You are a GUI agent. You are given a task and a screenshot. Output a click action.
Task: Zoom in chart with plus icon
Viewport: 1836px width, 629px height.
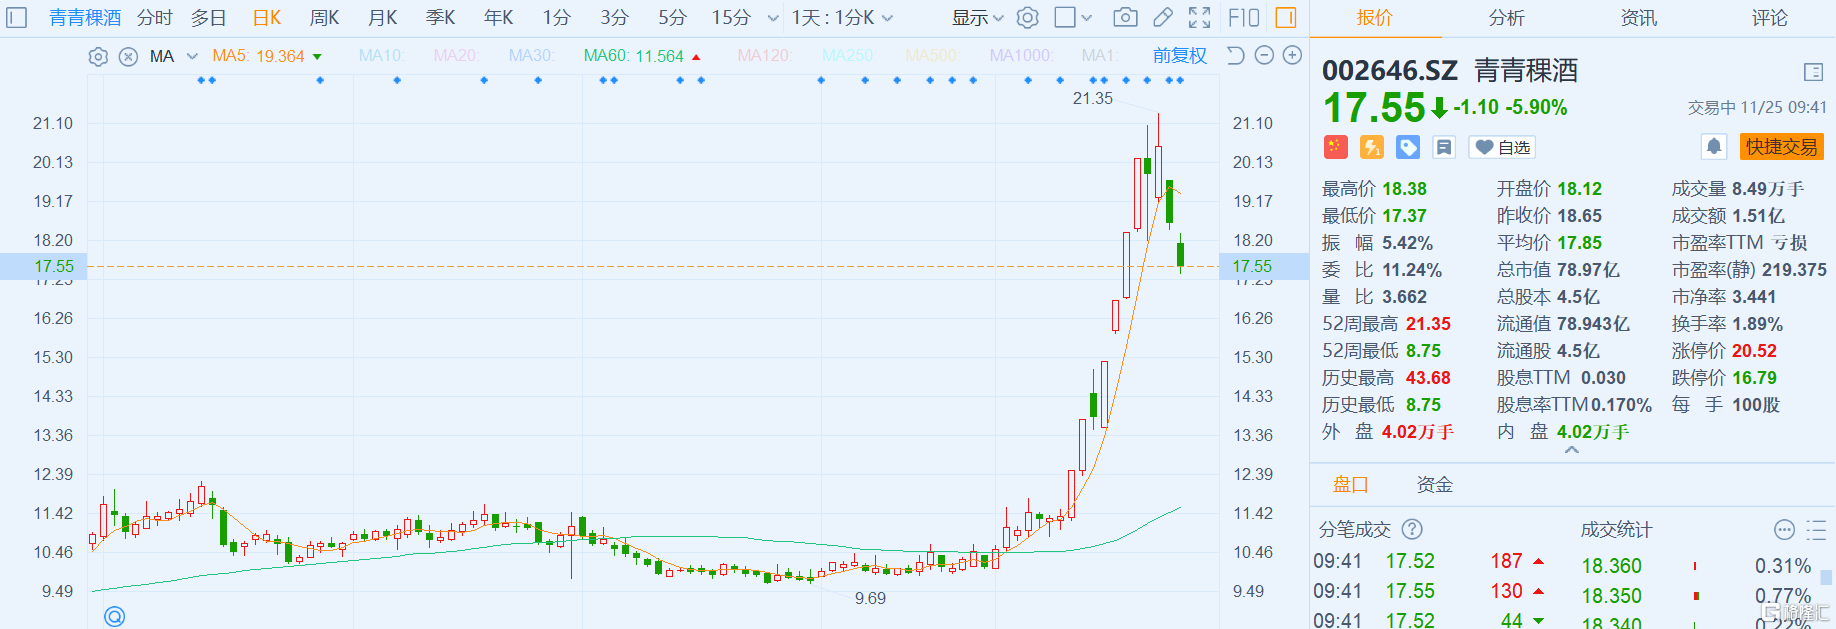1292,56
